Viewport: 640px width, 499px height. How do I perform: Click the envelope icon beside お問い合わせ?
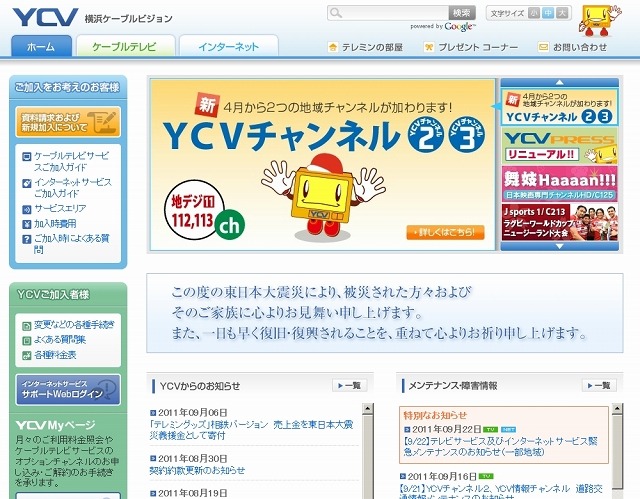pos(543,47)
